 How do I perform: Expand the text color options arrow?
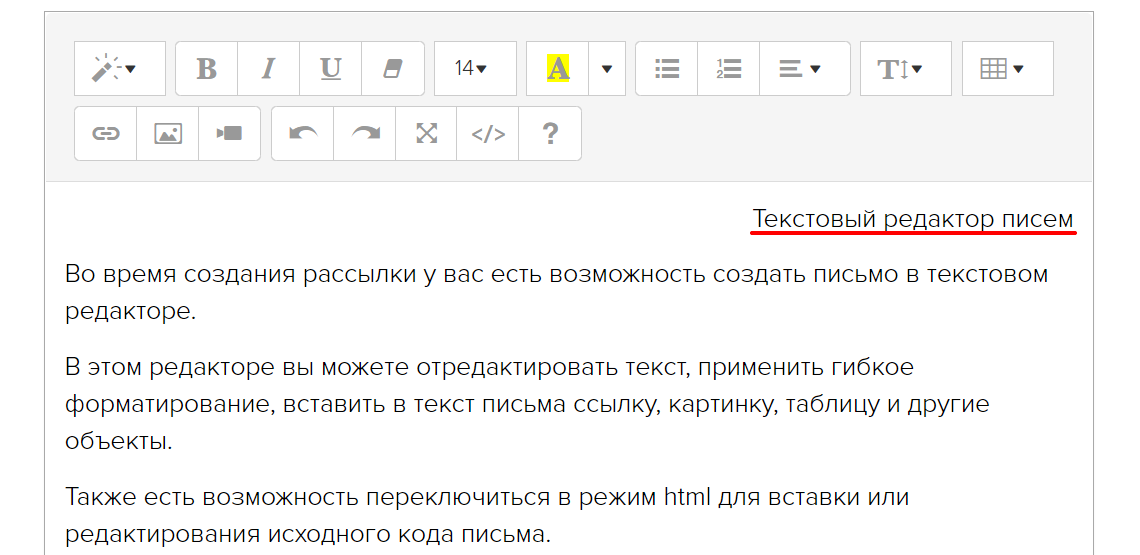(606, 69)
